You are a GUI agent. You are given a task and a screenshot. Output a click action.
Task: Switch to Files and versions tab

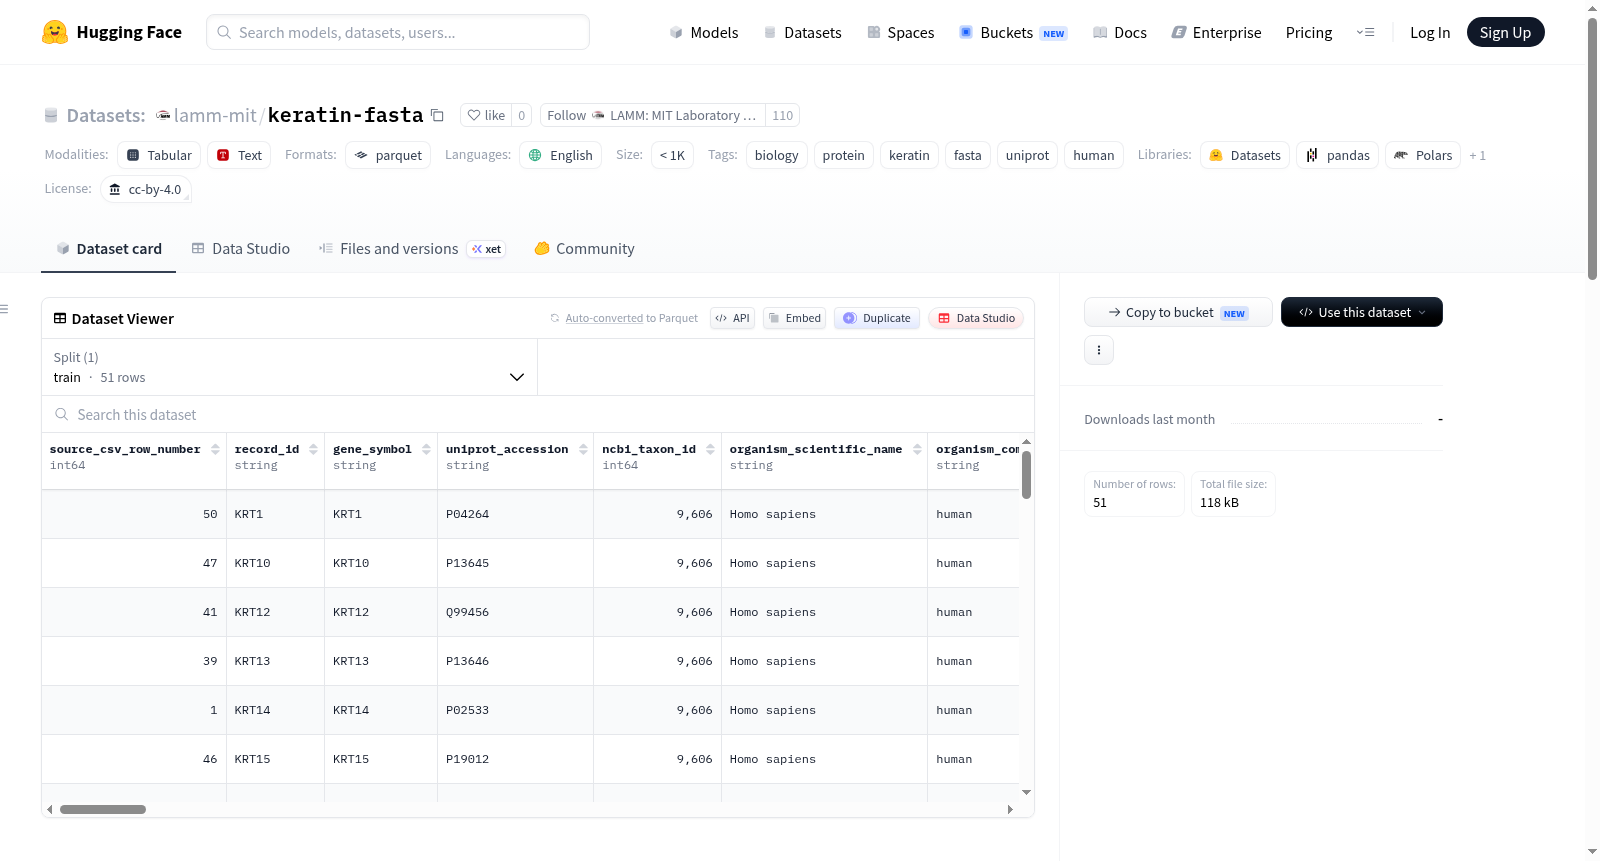[x=411, y=248]
